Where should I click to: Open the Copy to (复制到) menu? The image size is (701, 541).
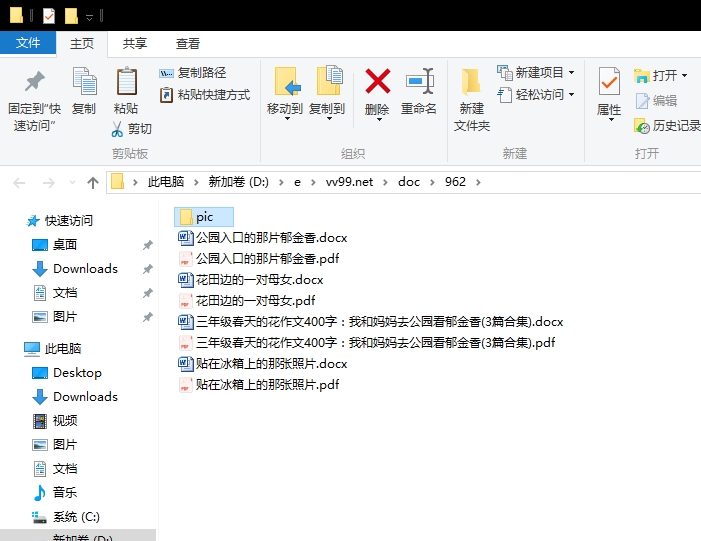327,95
